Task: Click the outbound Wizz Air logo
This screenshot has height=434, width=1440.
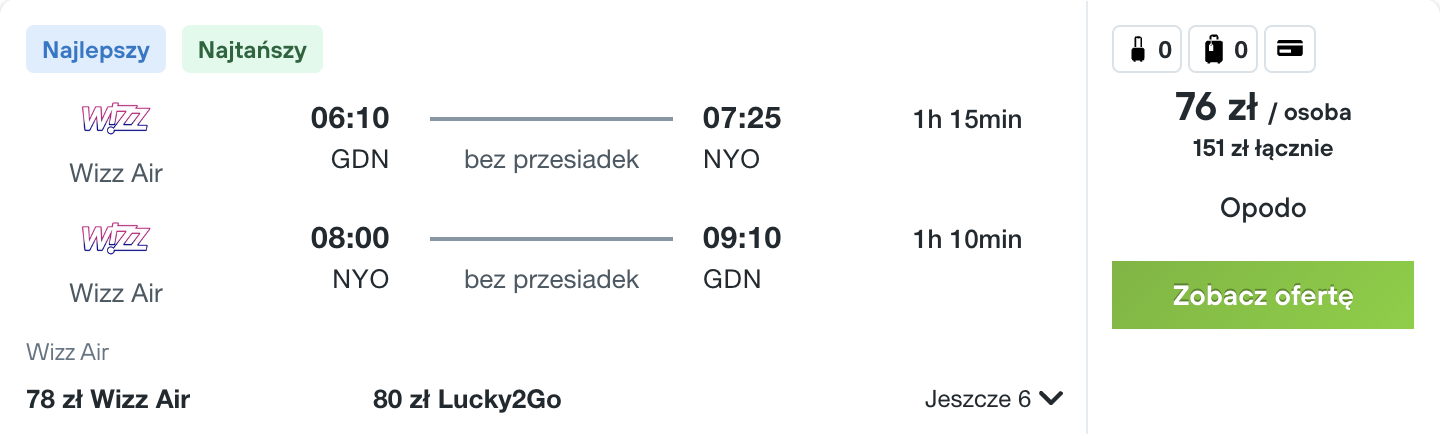Action: [x=115, y=120]
